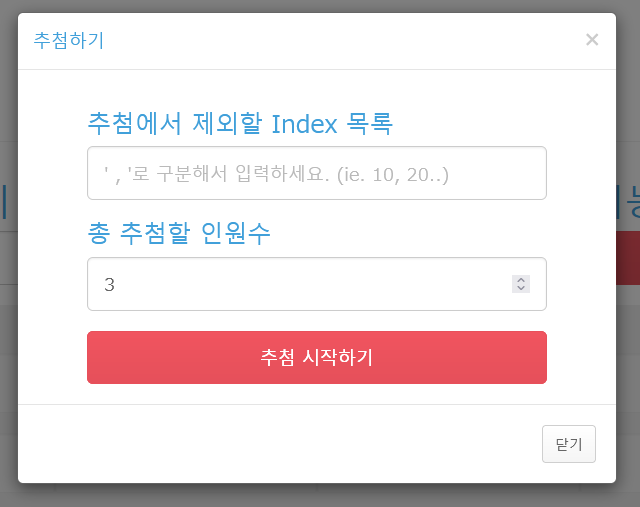
Task: Click the dark red bar behind the modal's right edge
Action: (628, 258)
